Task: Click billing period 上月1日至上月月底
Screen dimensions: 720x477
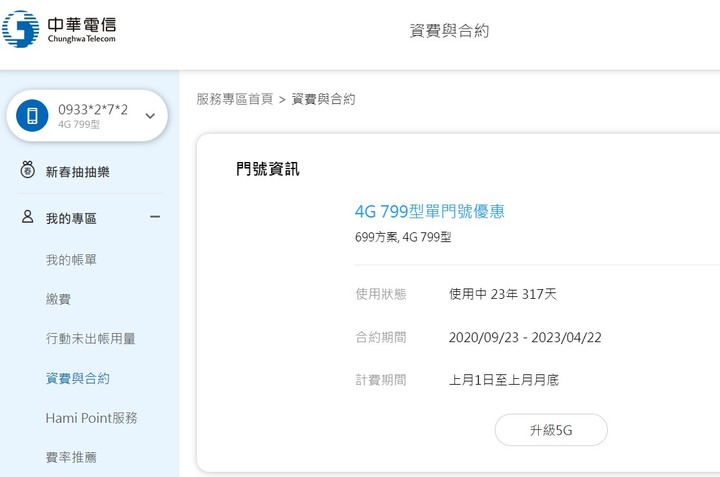Action: (x=504, y=380)
